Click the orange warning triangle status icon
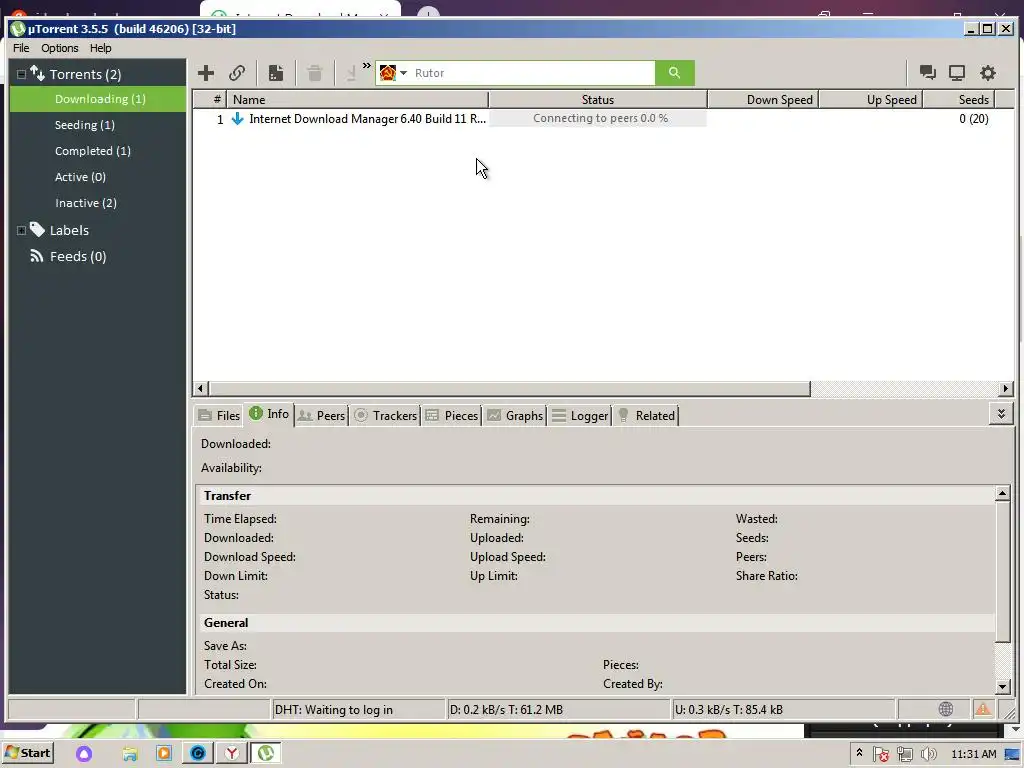Image resolution: width=1024 pixels, height=768 pixels. pyautogui.click(x=983, y=709)
